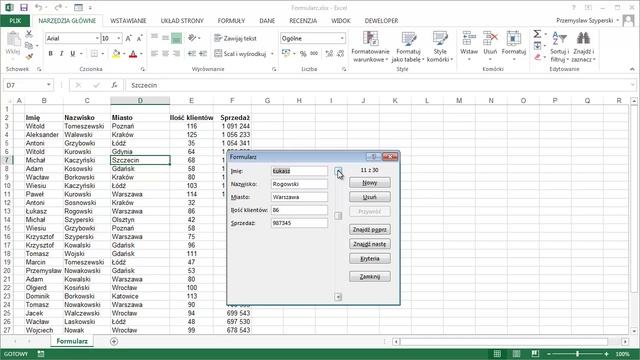Viewport: 640px width, 360px height.
Task: Click the Cut scissors icon
Action: (x=29, y=34)
